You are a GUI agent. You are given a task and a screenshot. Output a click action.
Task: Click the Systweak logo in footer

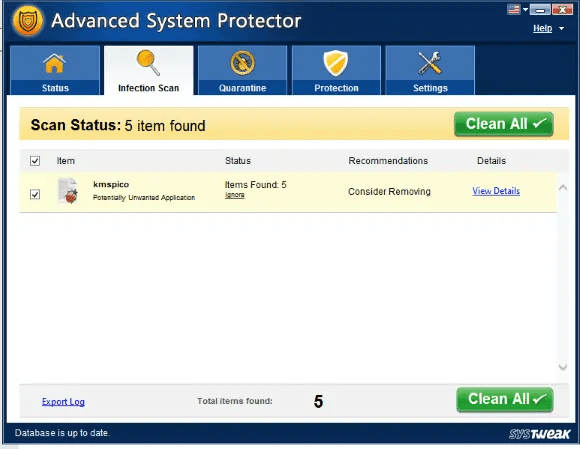click(x=539, y=433)
